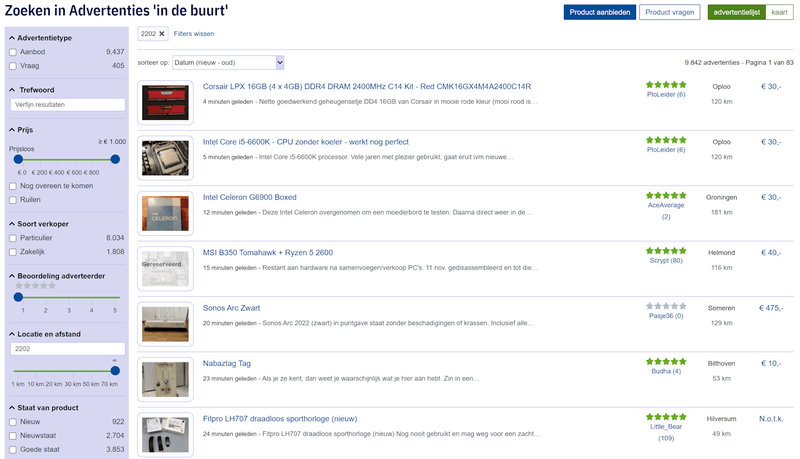The image size is (800, 459).
Task: Open the Corsair LPX 16GB DDR4 listing title
Action: (367, 87)
